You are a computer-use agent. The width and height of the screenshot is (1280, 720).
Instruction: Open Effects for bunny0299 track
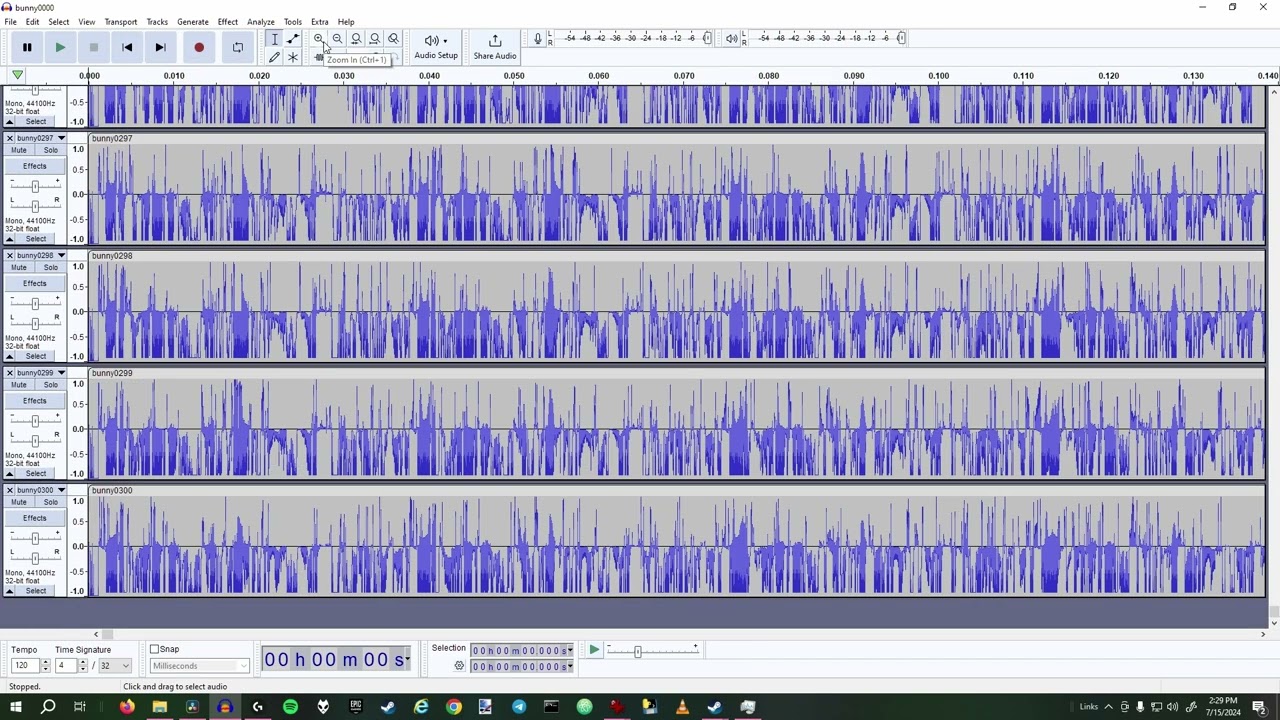coord(35,400)
